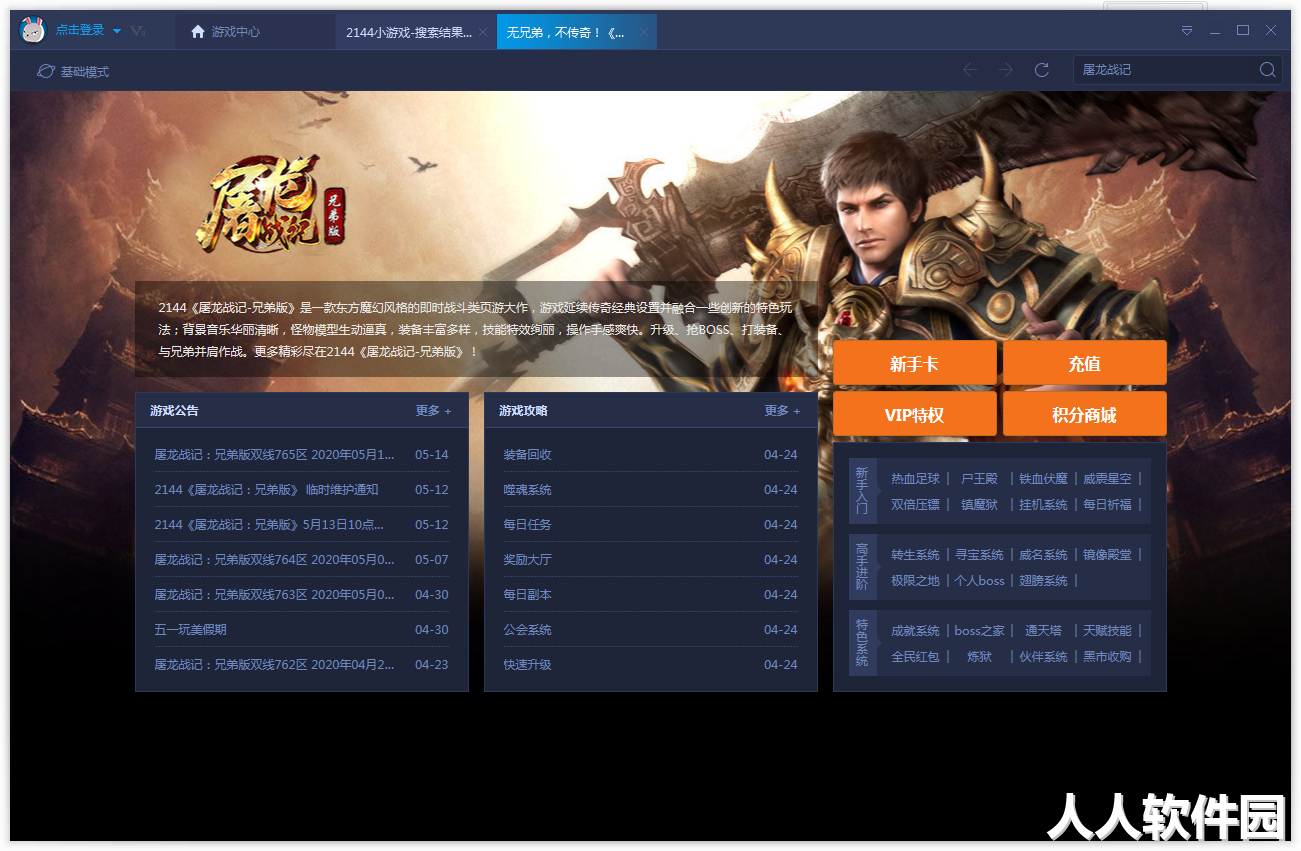Image resolution: width=1301 pixels, height=851 pixels.
Task: Select the 伙伴系统 link
Action: 1043,657
